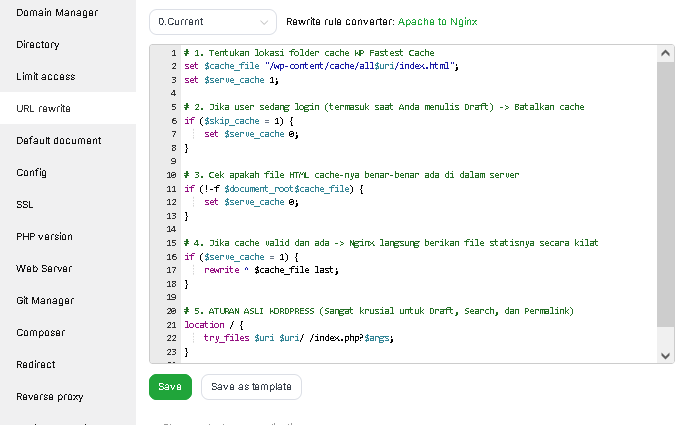Image resolution: width=682 pixels, height=425 pixels.
Task: Go to the Directory settings
Action: [38, 44]
